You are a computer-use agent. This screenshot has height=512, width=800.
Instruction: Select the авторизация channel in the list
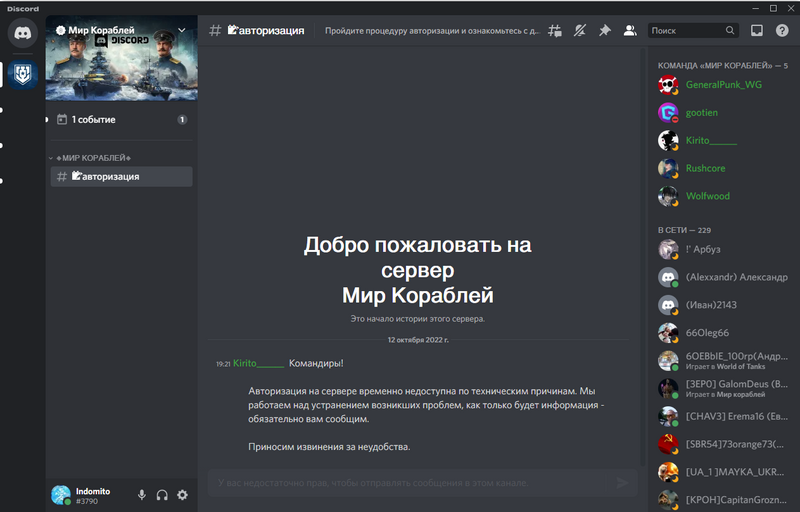pyautogui.click(x=121, y=176)
